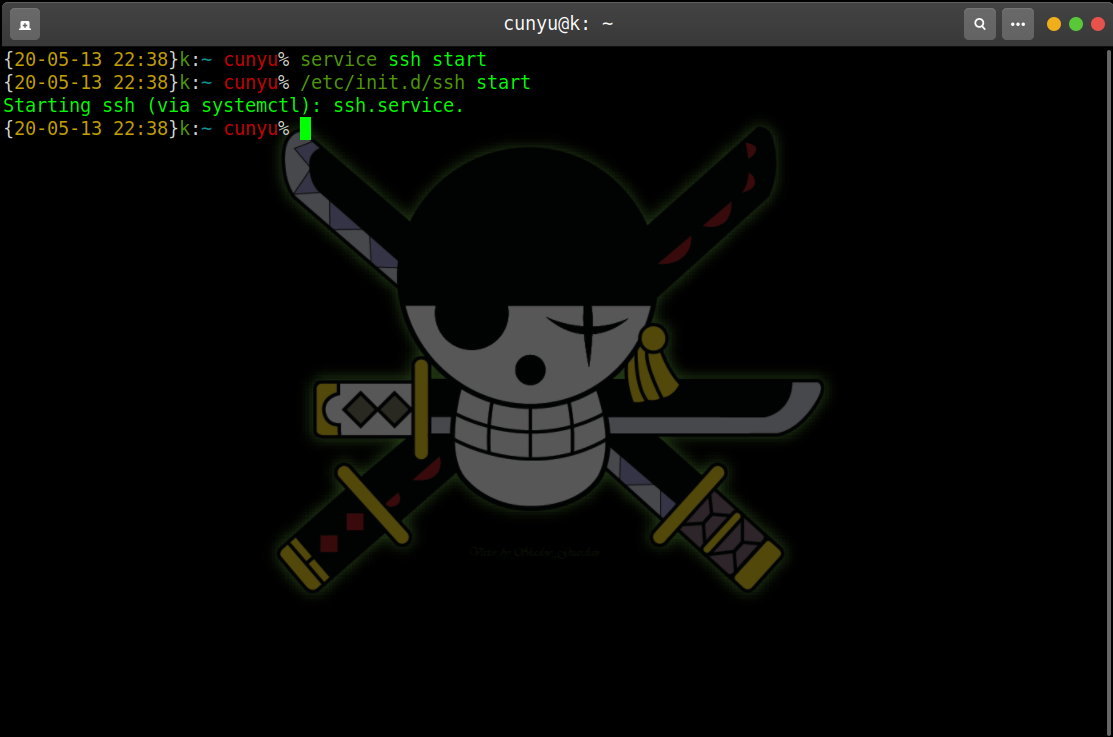1113x737 pixels.
Task: Click the 'cunyu%' prompt on the last line
Action: coord(256,129)
